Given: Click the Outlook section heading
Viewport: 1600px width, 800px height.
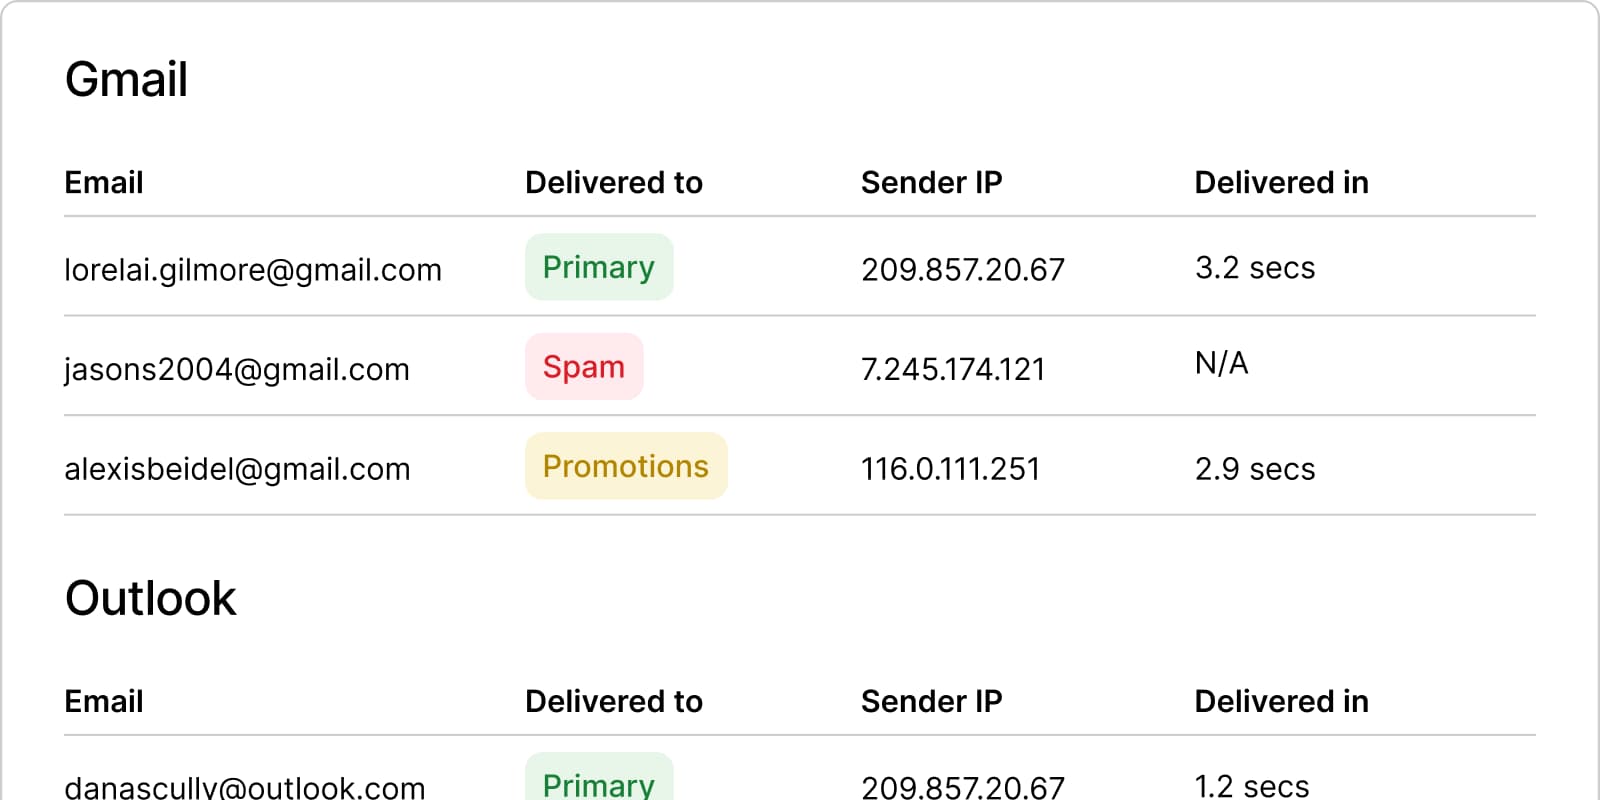Looking at the screenshot, I should tap(150, 599).
